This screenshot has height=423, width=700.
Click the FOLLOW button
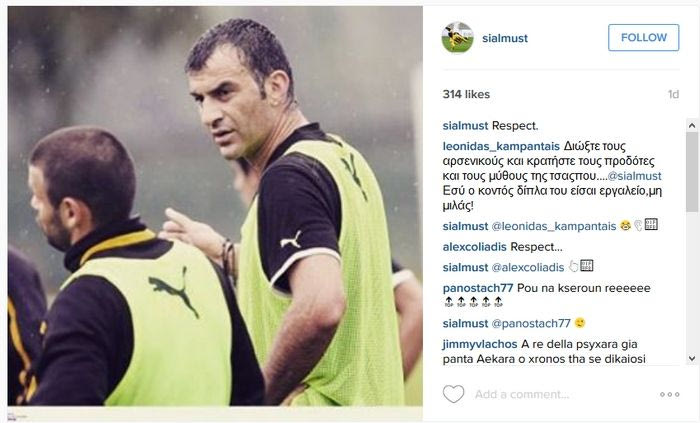pos(643,37)
